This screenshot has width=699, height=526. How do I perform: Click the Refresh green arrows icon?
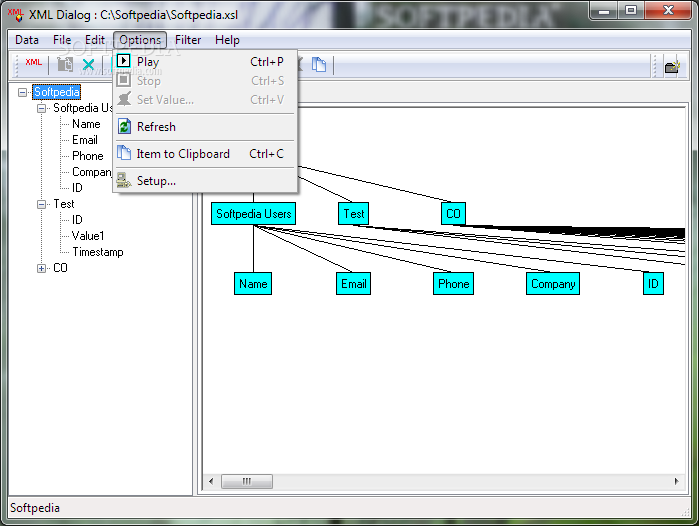pyautogui.click(x=124, y=127)
